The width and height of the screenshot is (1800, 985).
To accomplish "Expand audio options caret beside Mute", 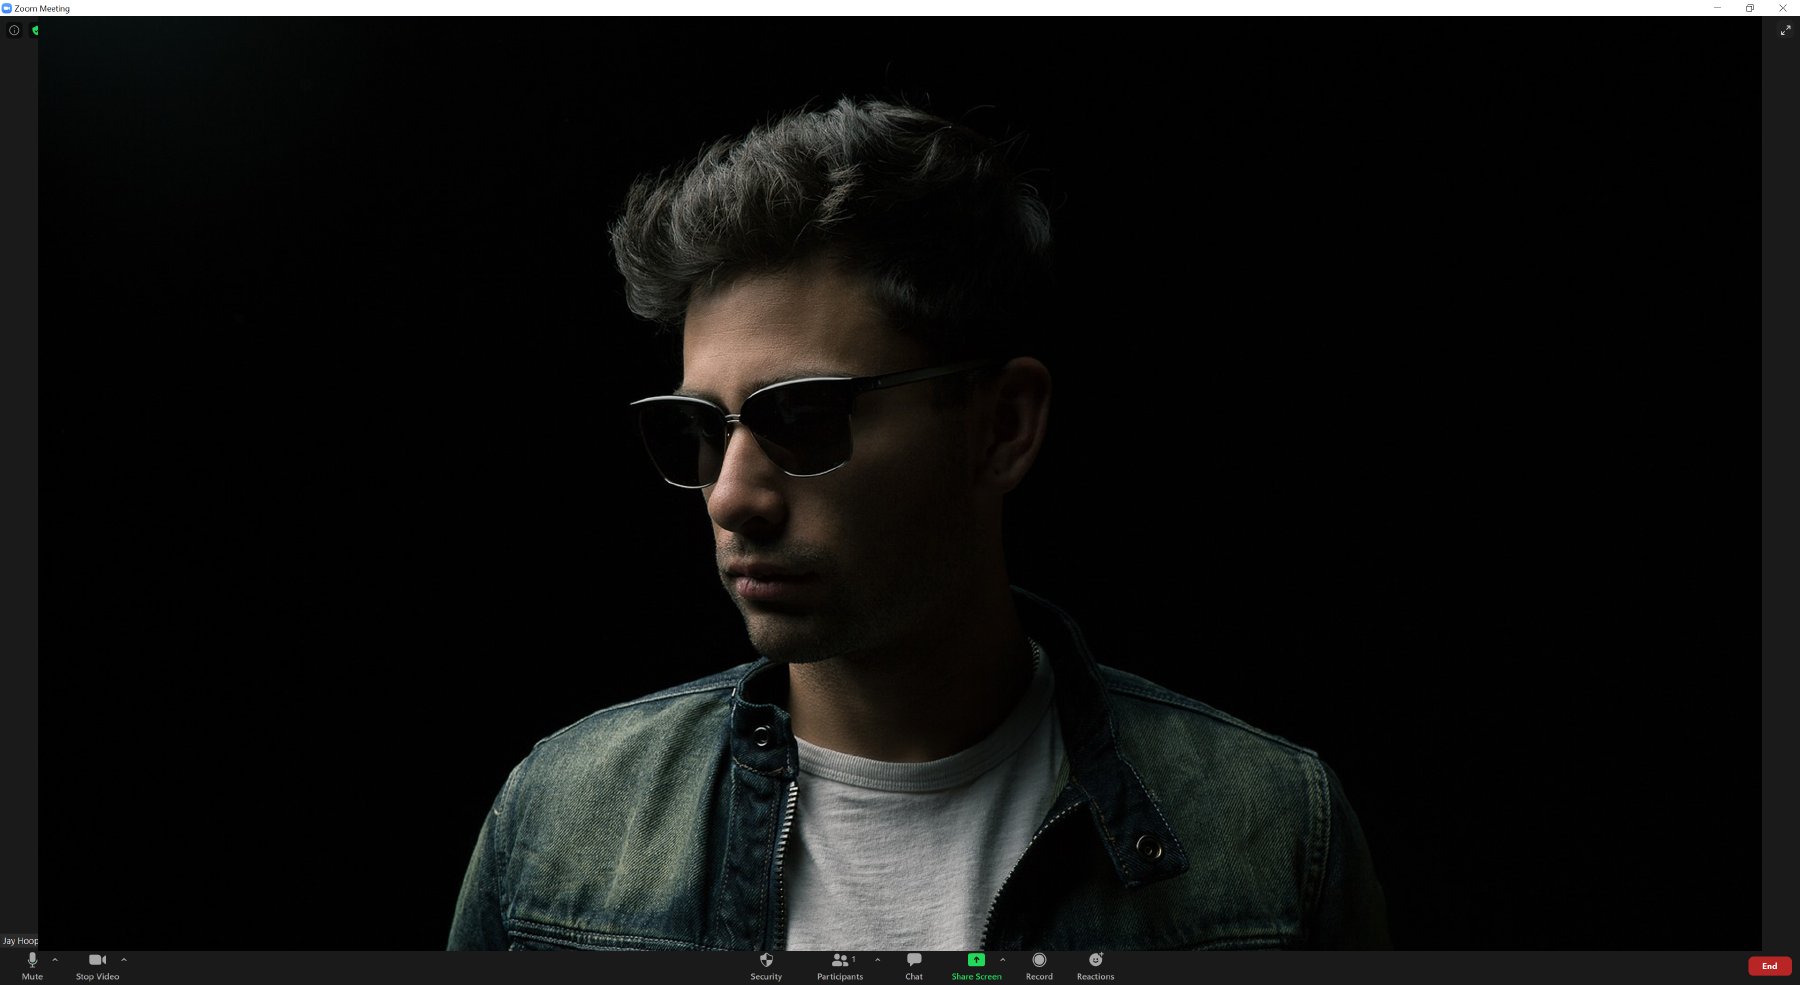I will (x=55, y=960).
